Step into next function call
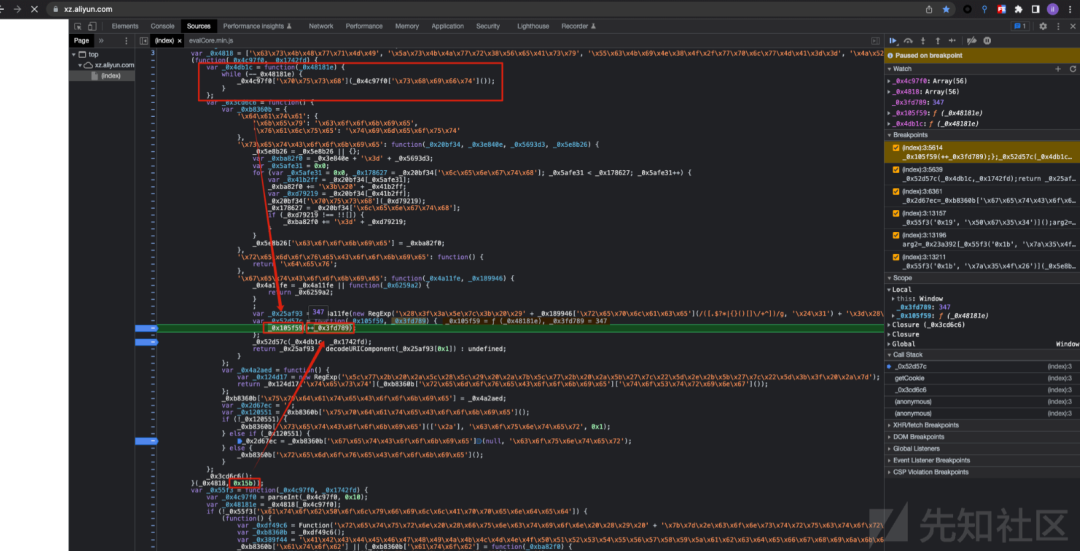Image resolution: width=1080 pixels, height=551 pixels. (924, 41)
